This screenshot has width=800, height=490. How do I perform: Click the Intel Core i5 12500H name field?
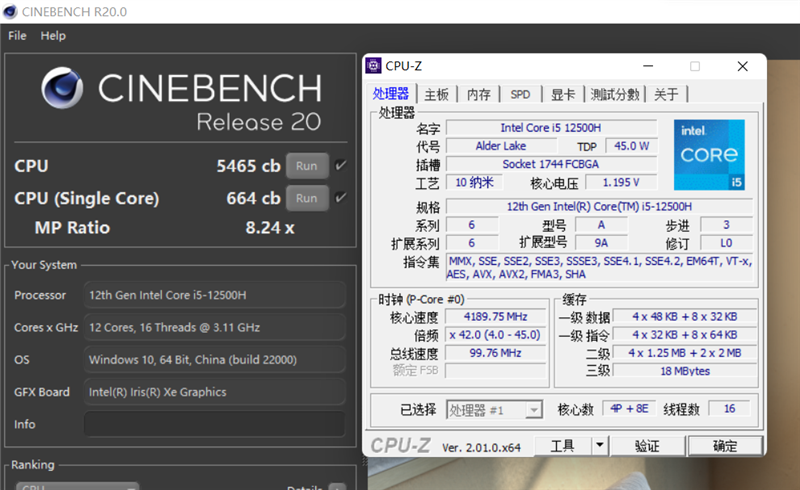pyautogui.click(x=551, y=128)
